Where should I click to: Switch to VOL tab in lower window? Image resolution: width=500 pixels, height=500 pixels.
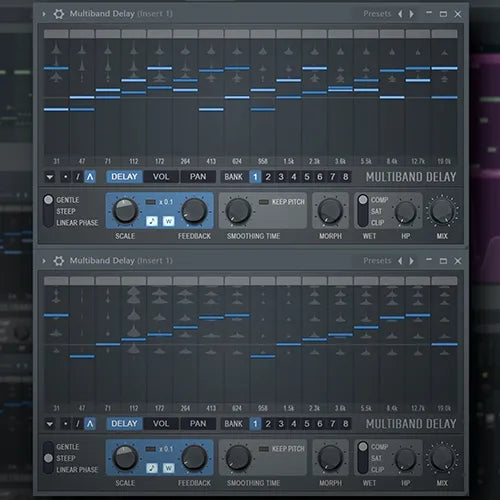tap(161, 424)
